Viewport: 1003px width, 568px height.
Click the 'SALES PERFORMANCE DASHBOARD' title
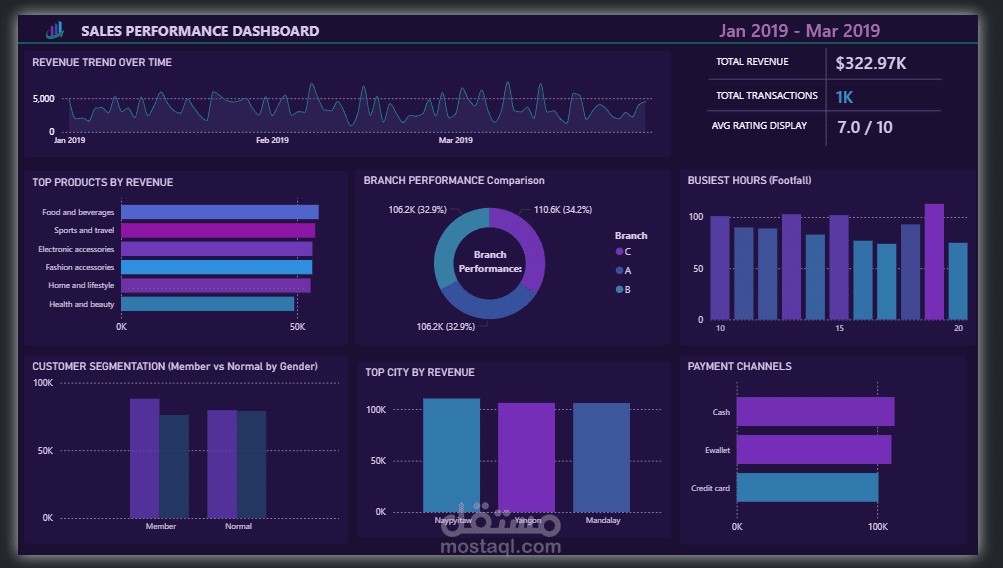point(200,31)
